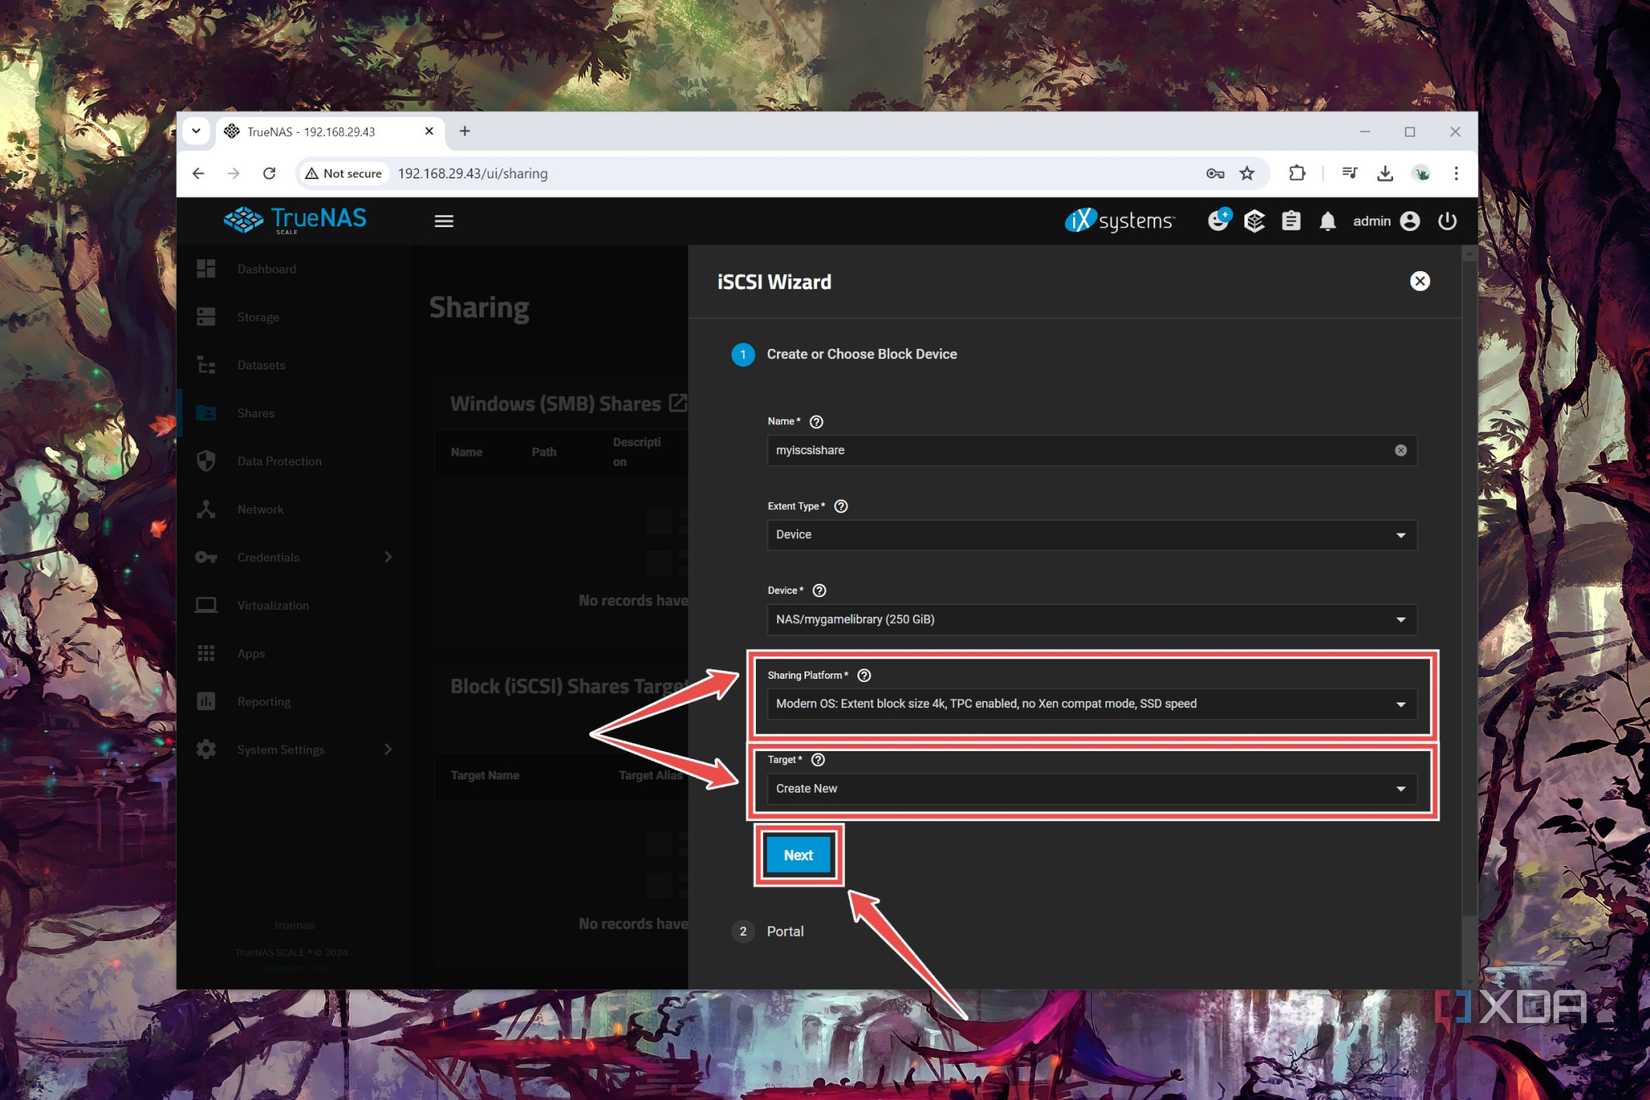Click the browser back button
Screen dimensions: 1650x1100
pyautogui.click(x=198, y=173)
